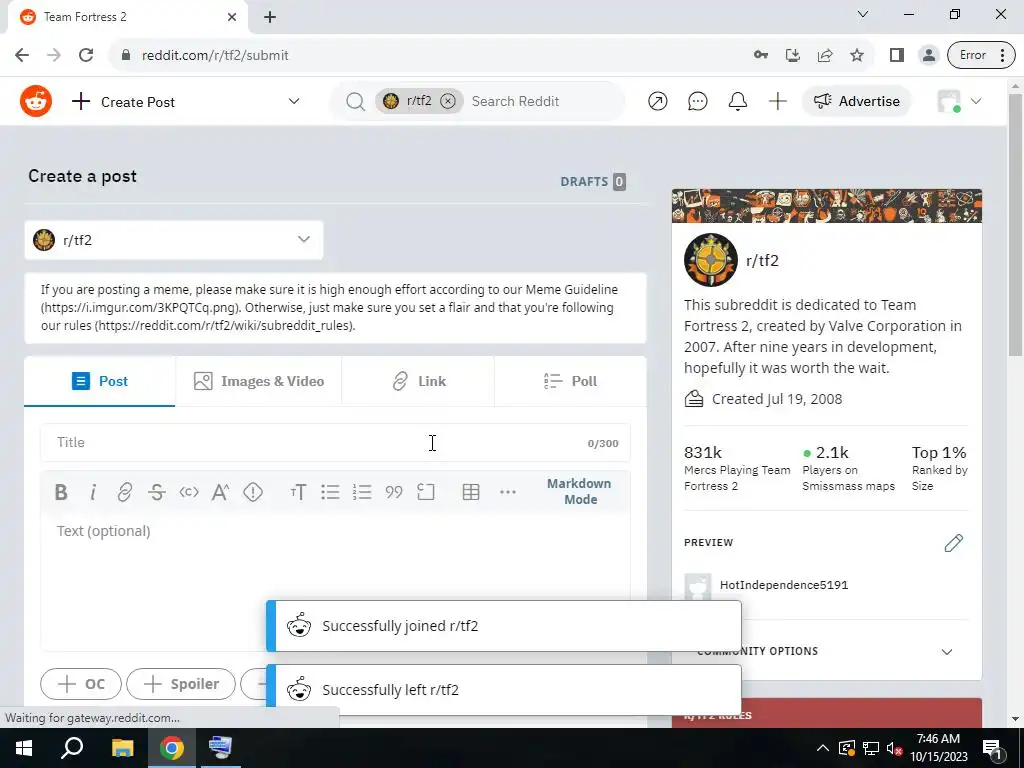
Task: Open Drafts
Action: (593, 182)
